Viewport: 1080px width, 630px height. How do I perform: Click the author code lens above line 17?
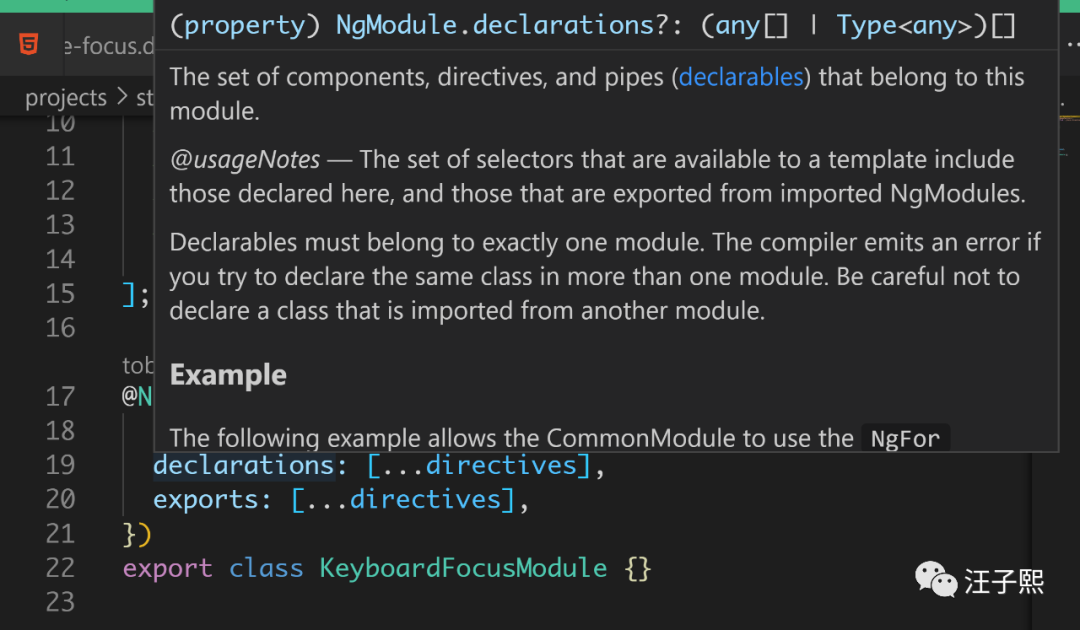[137, 366]
